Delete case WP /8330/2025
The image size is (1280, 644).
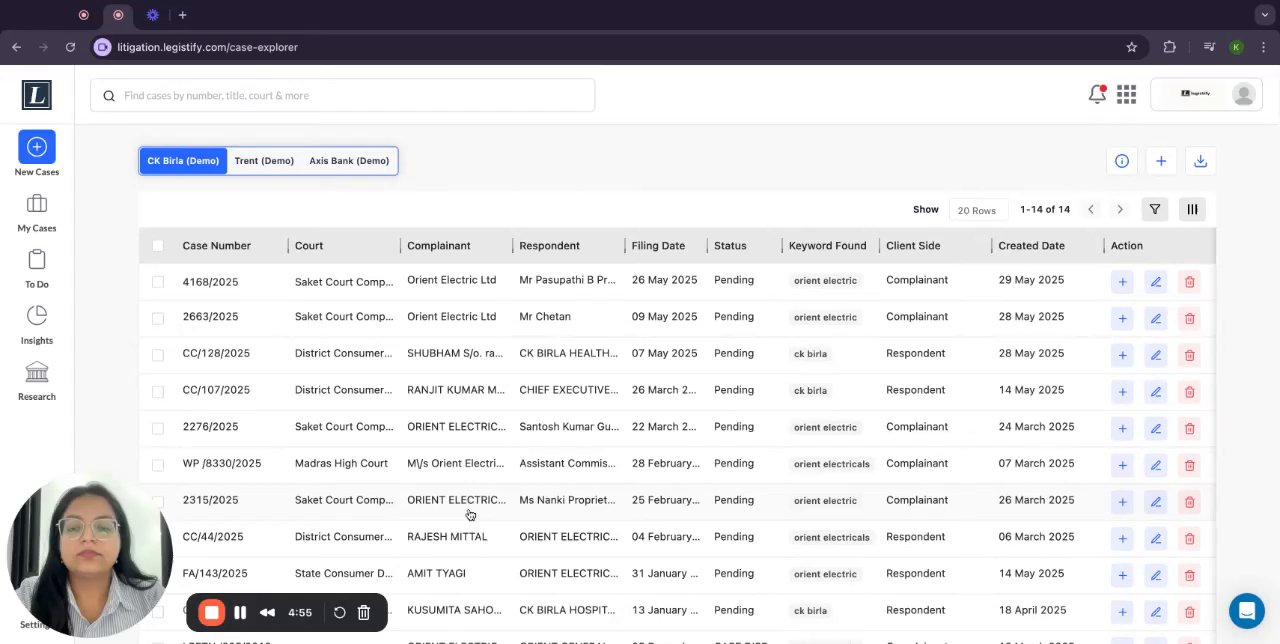[x=1189, y=465]
